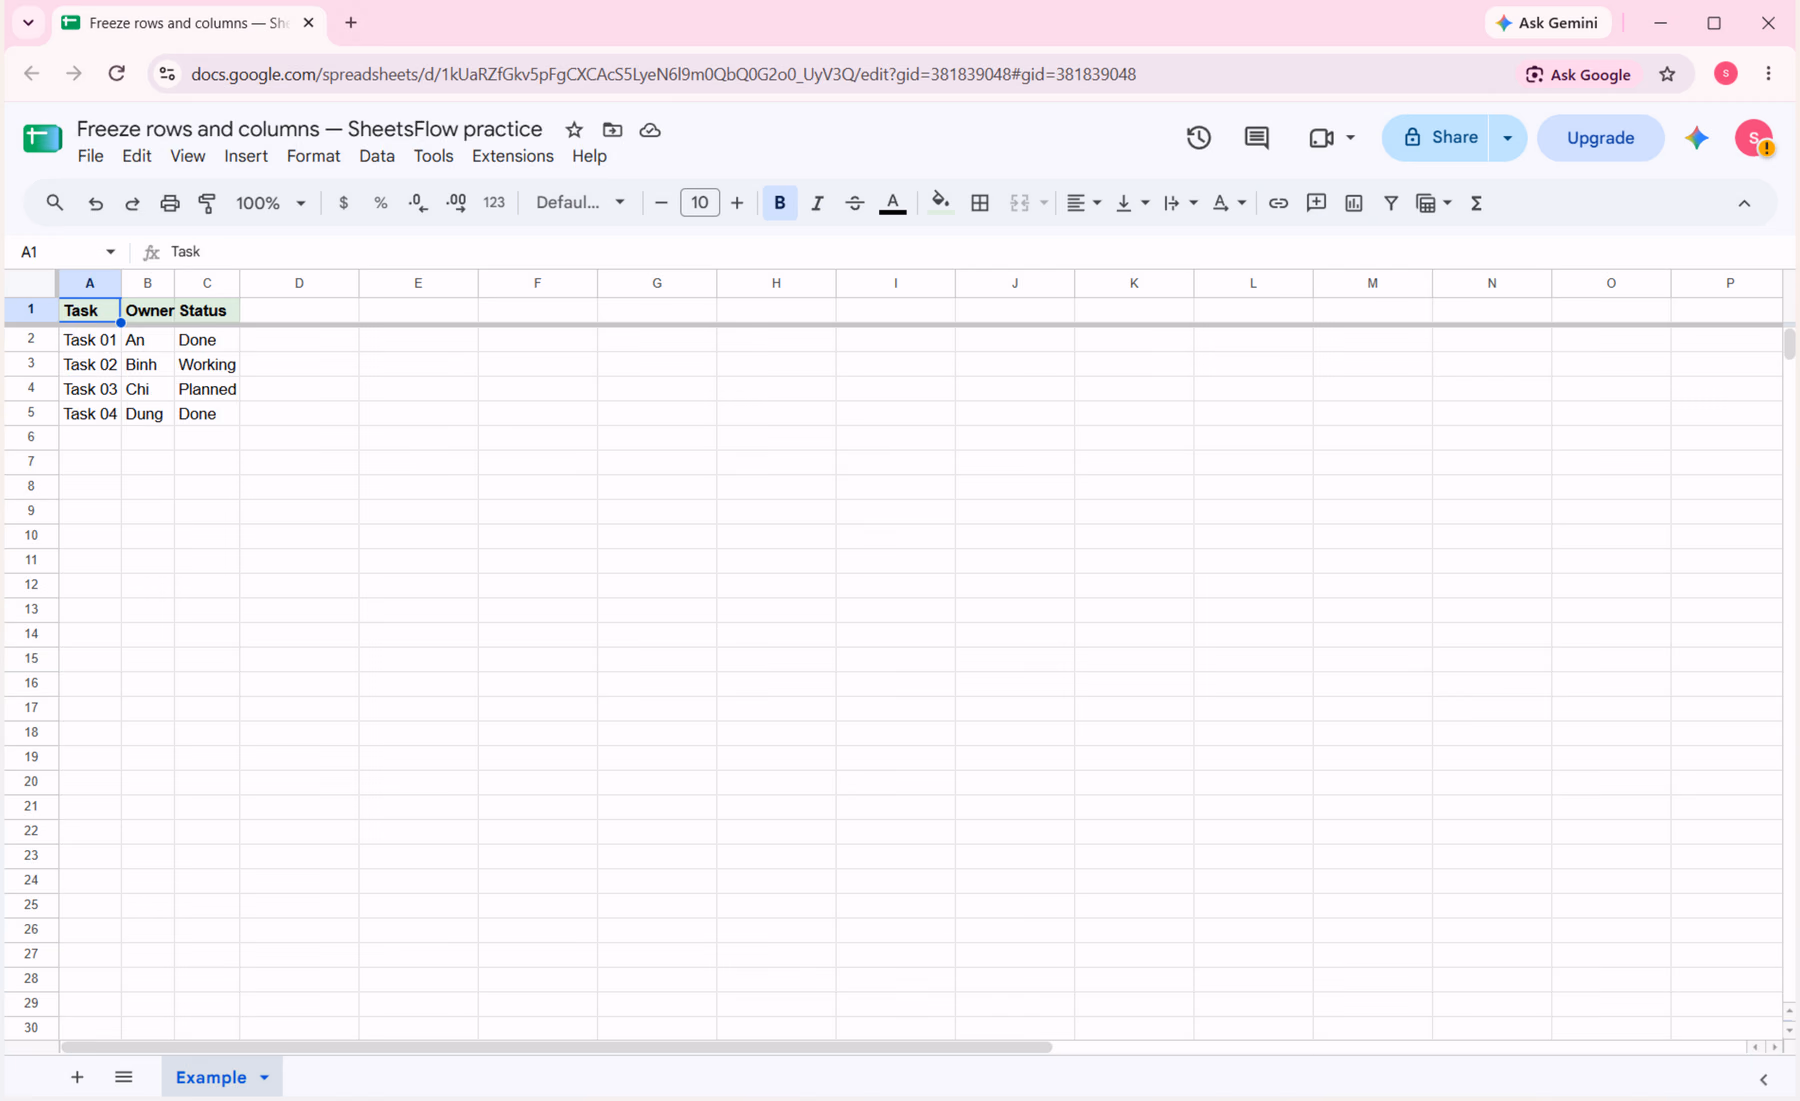
Task: Open the Functions sigma icon
Action: point(1476,203)
